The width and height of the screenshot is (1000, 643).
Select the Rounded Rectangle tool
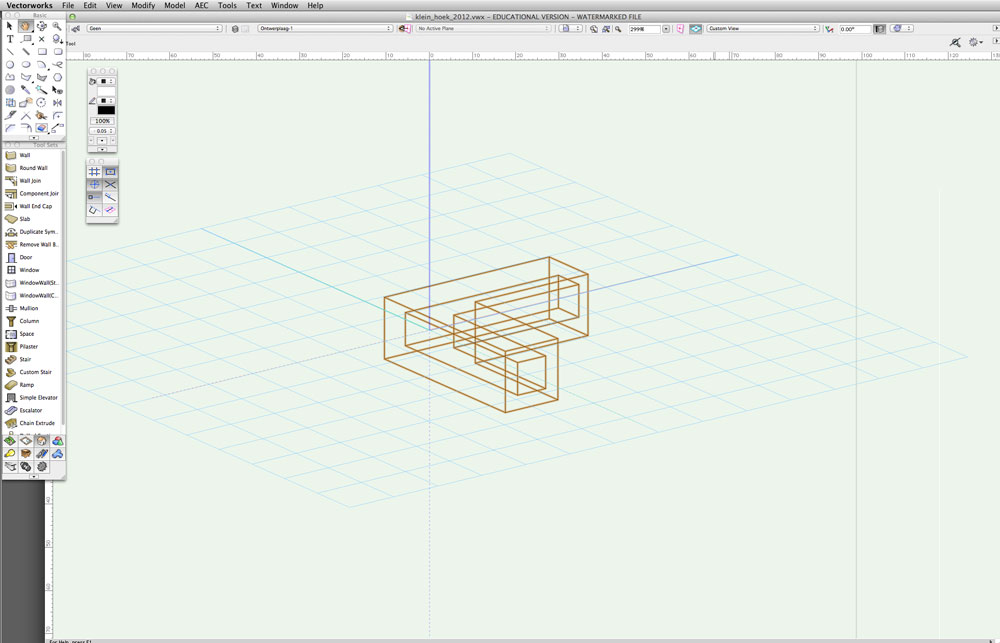tap(57, 52)
